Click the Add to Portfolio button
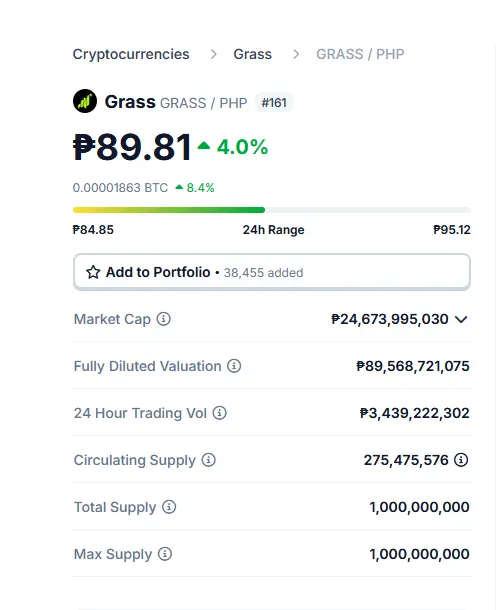The height and width of the screenshot is (610, 504). click(272, 272)
